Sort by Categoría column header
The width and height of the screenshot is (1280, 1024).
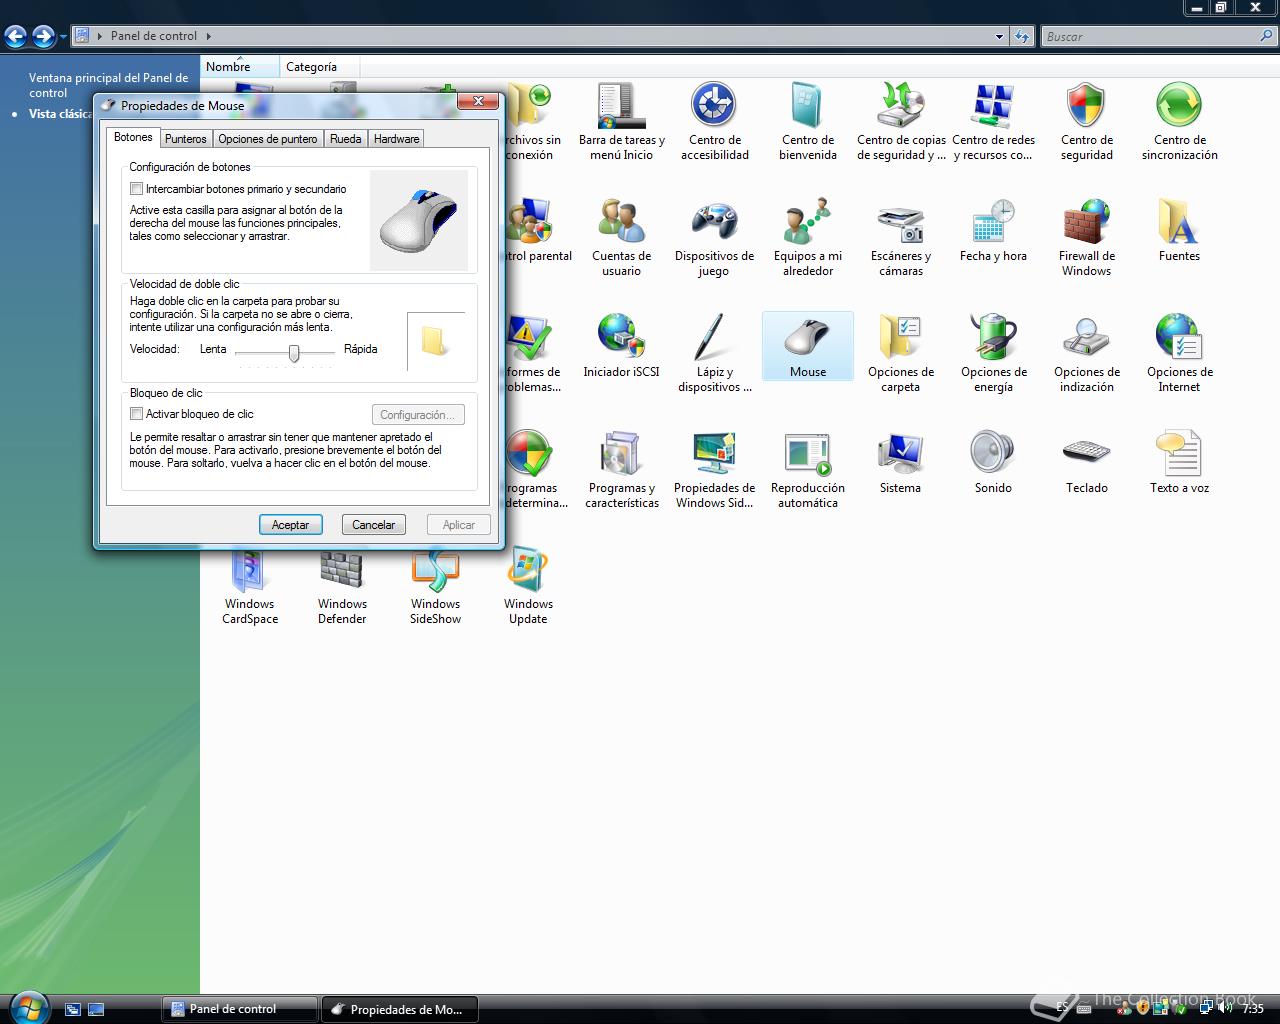click(x=319, y=67)
